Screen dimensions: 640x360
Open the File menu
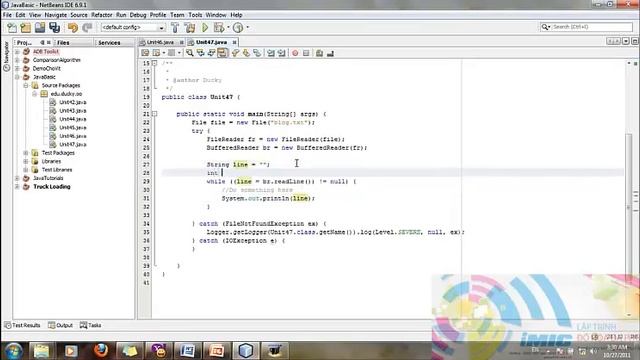7,15
